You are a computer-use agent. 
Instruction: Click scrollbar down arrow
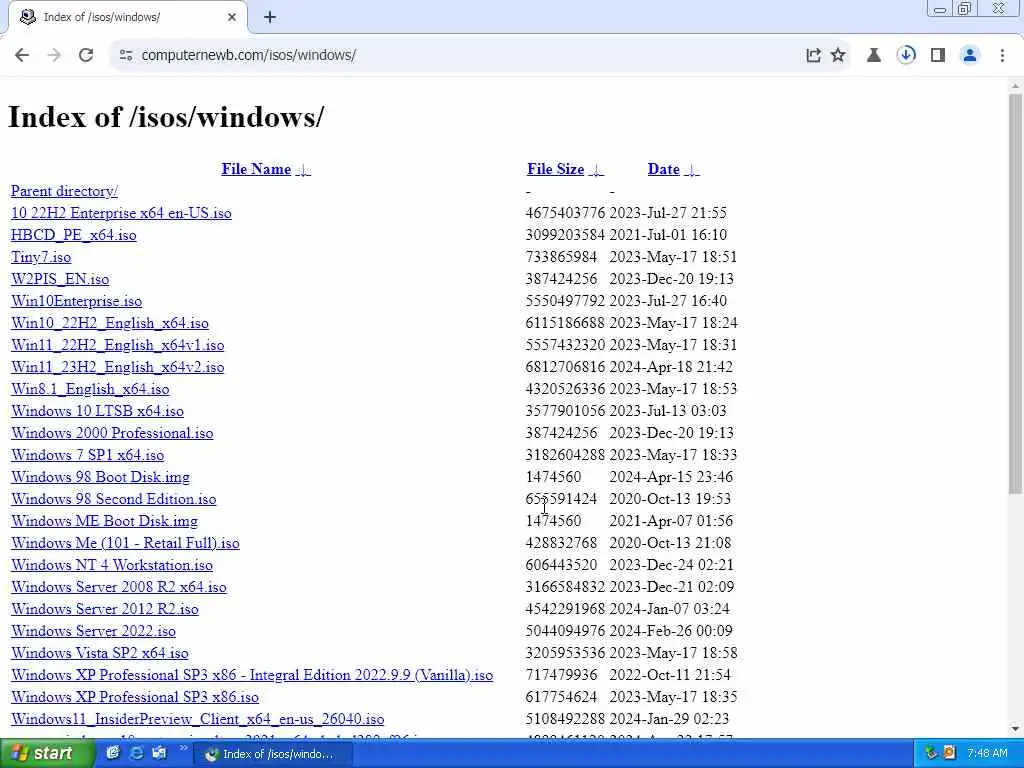pyautogui.click(x=1015, y=730)
